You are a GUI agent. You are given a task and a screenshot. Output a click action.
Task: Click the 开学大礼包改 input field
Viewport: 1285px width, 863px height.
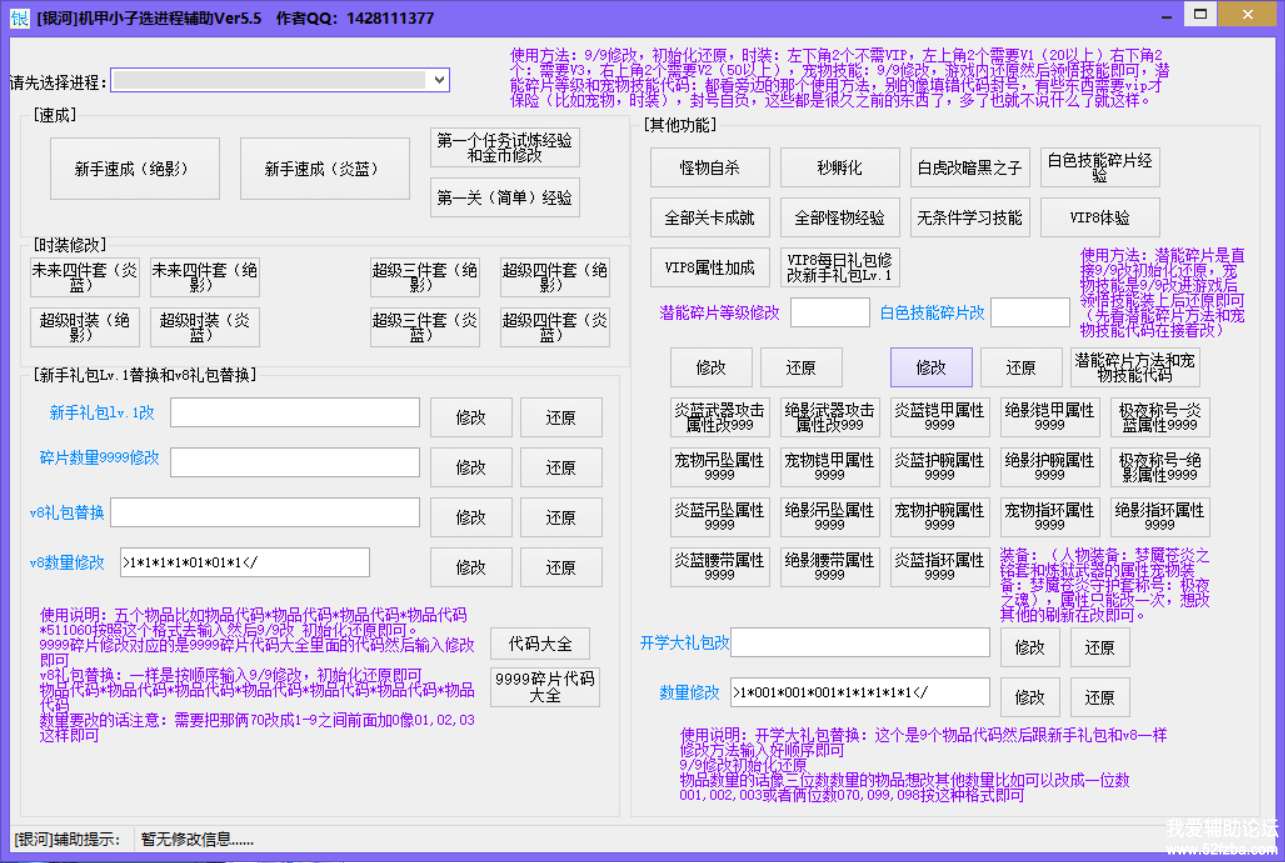859,643
